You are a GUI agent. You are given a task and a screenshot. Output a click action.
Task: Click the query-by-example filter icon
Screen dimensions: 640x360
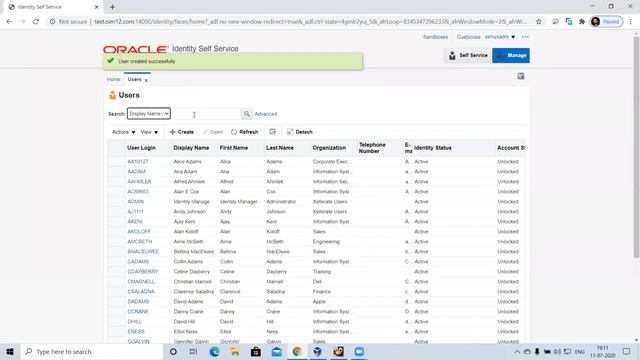(273, 131)
